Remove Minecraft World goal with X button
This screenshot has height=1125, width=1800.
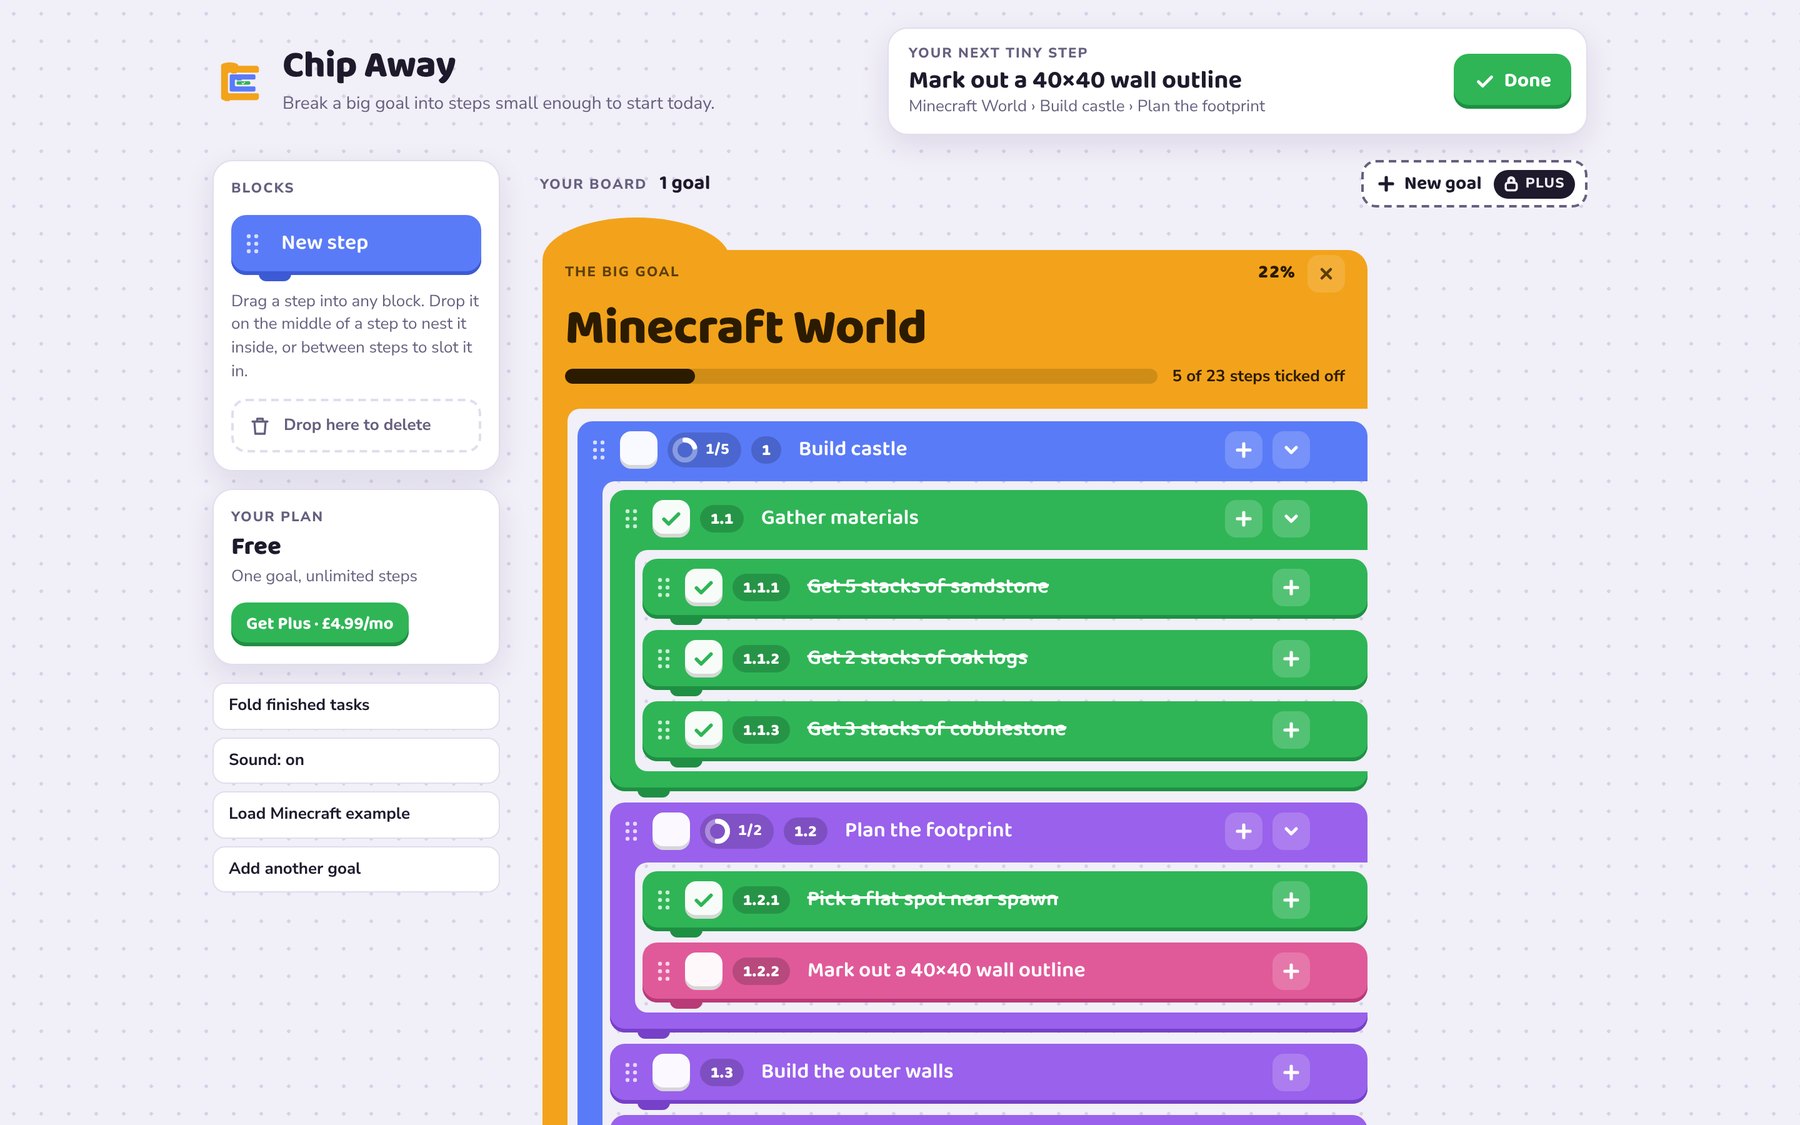(1325, 273)
